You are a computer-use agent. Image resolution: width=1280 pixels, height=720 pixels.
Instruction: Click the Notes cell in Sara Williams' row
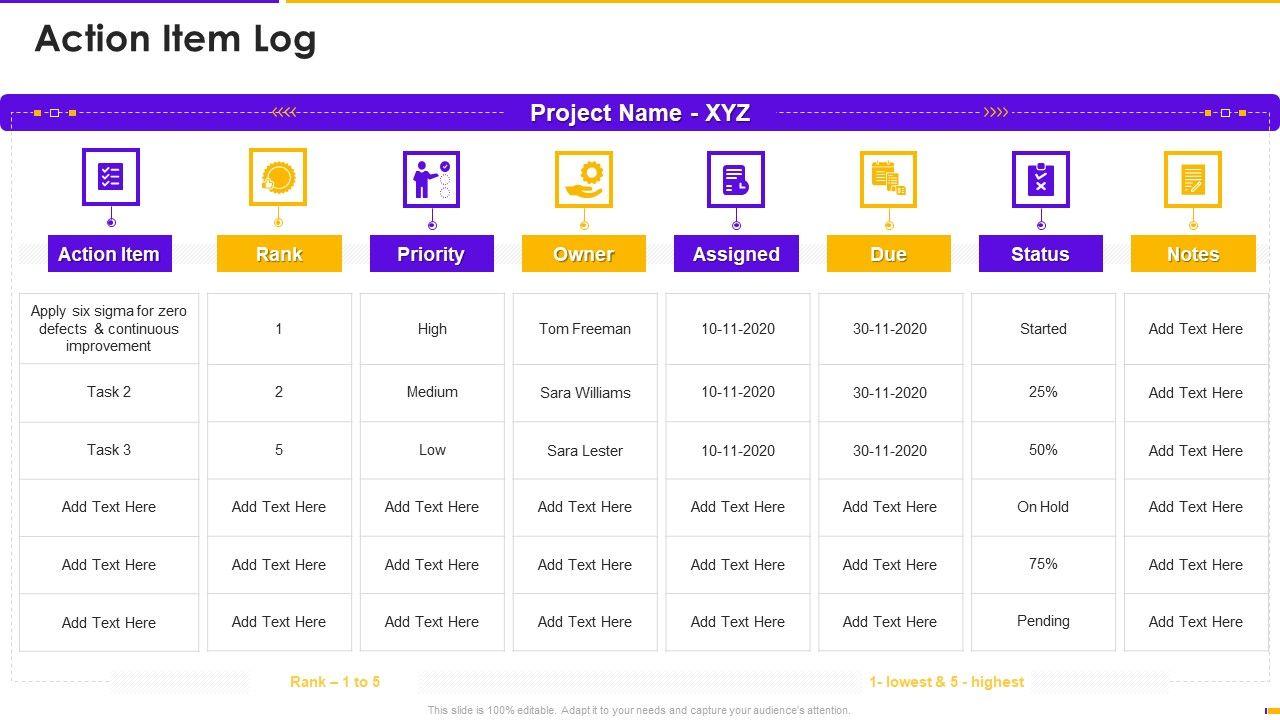[x=1196, y=393]
